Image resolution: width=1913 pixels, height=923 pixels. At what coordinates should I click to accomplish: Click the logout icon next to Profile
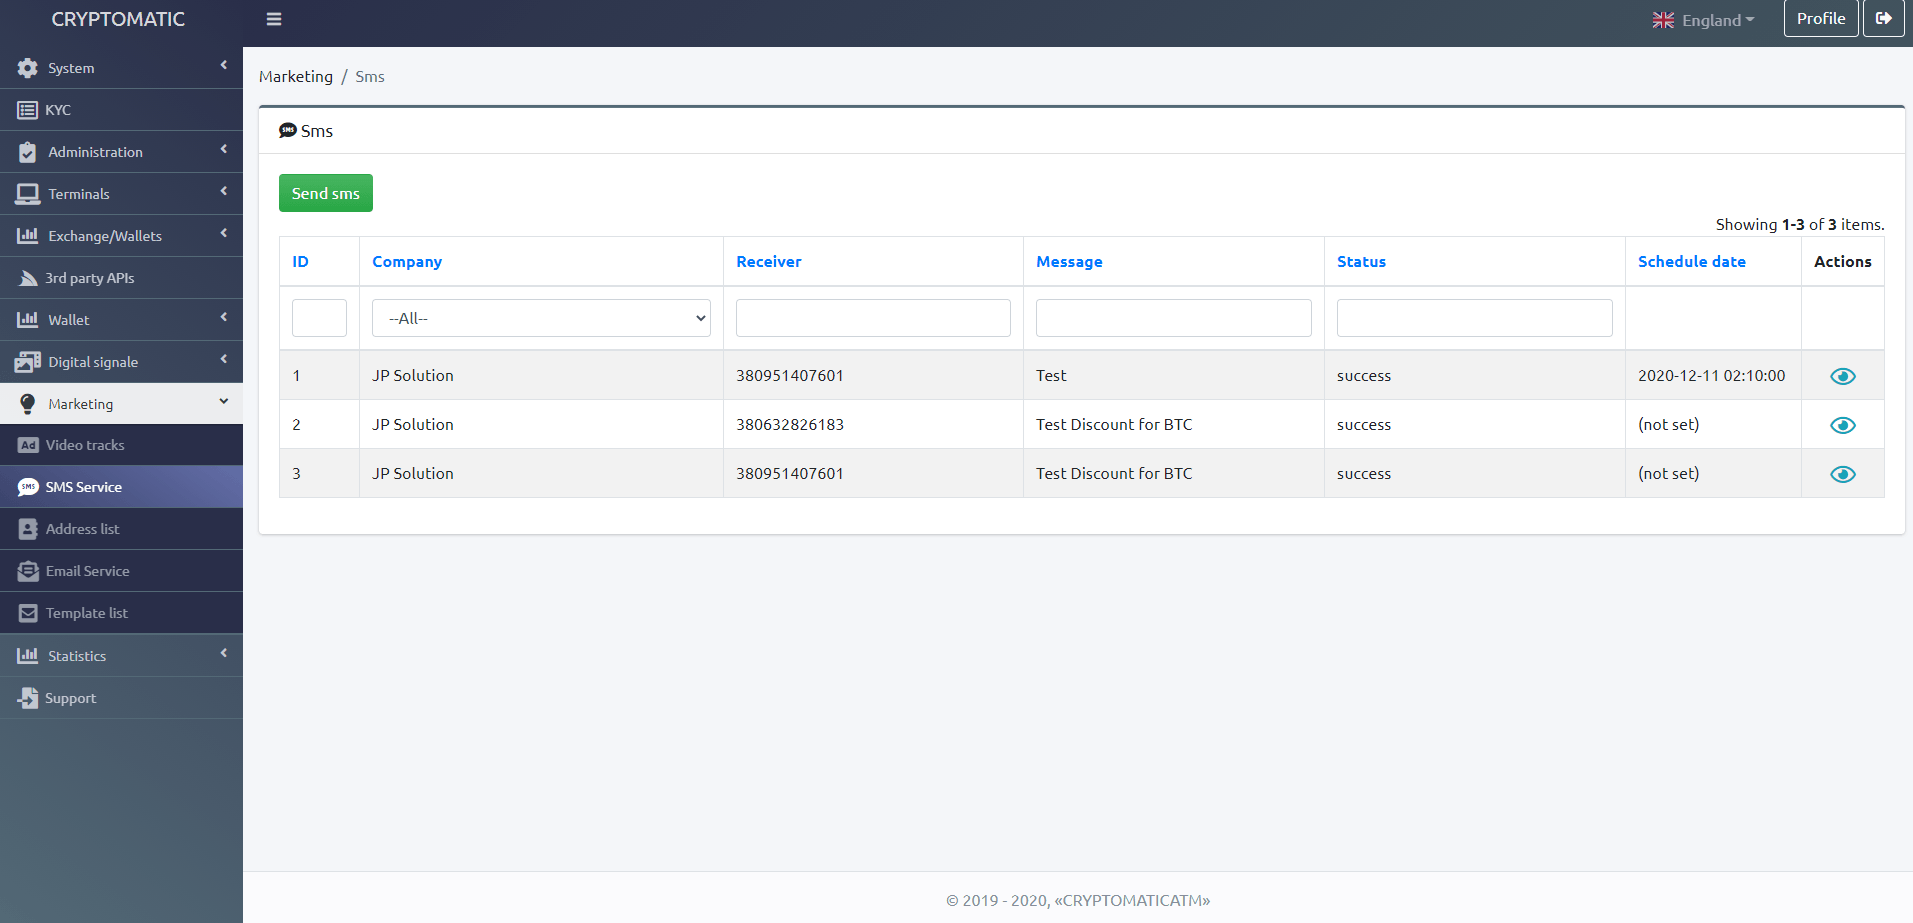click(x=1883, y=19)
